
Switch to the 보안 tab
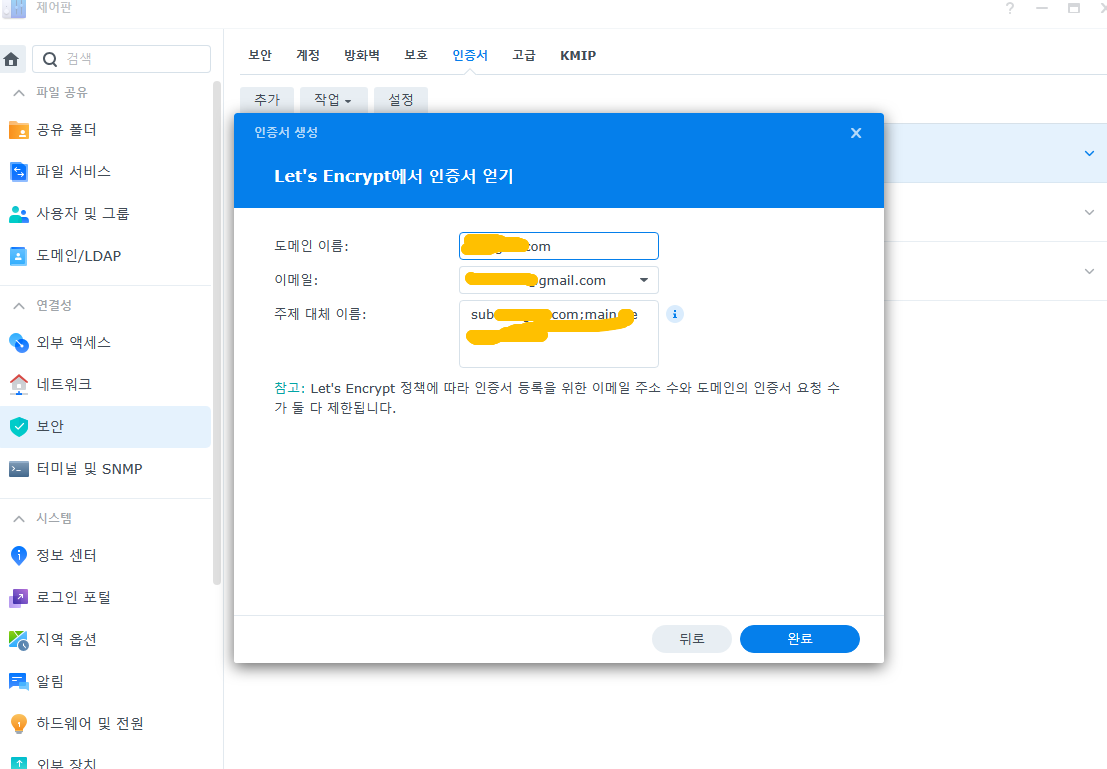[x=260, y=55]
